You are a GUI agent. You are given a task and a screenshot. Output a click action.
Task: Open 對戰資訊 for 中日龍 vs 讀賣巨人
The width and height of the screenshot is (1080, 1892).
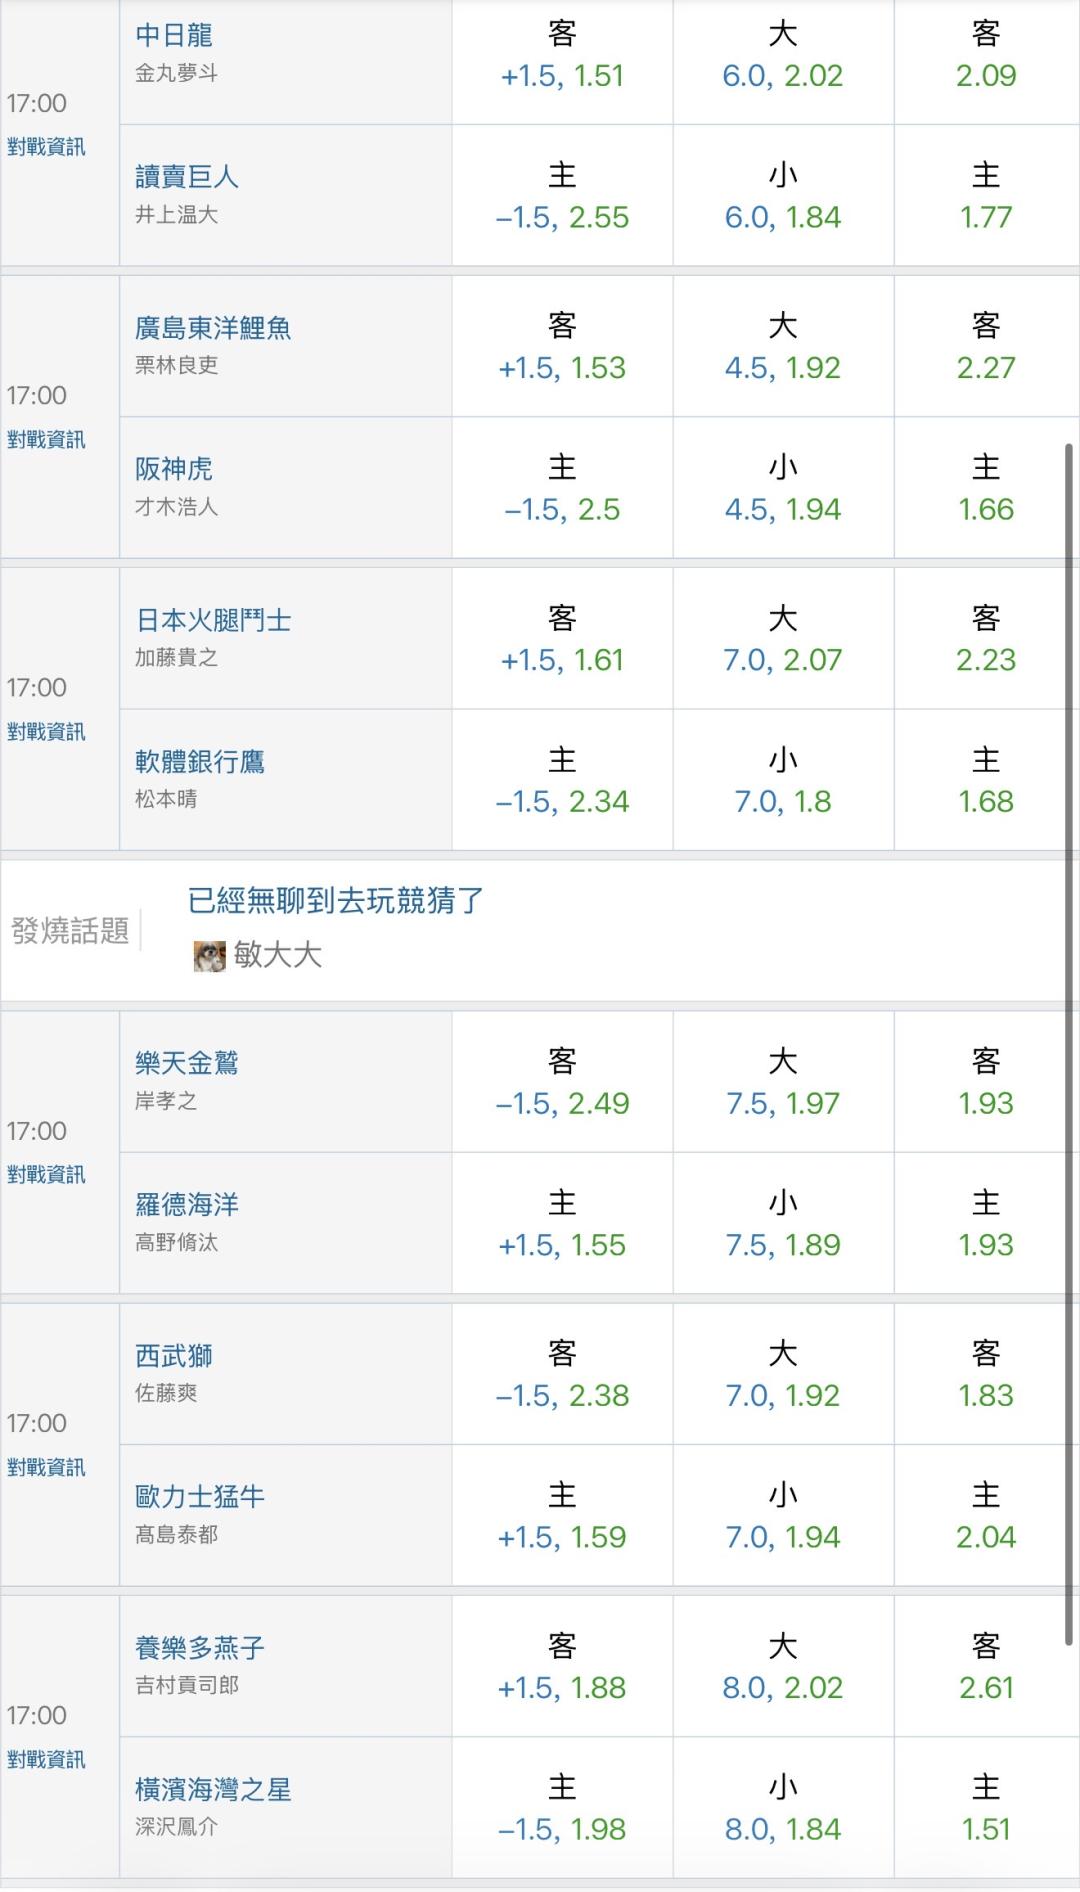[x=46, y=147]
